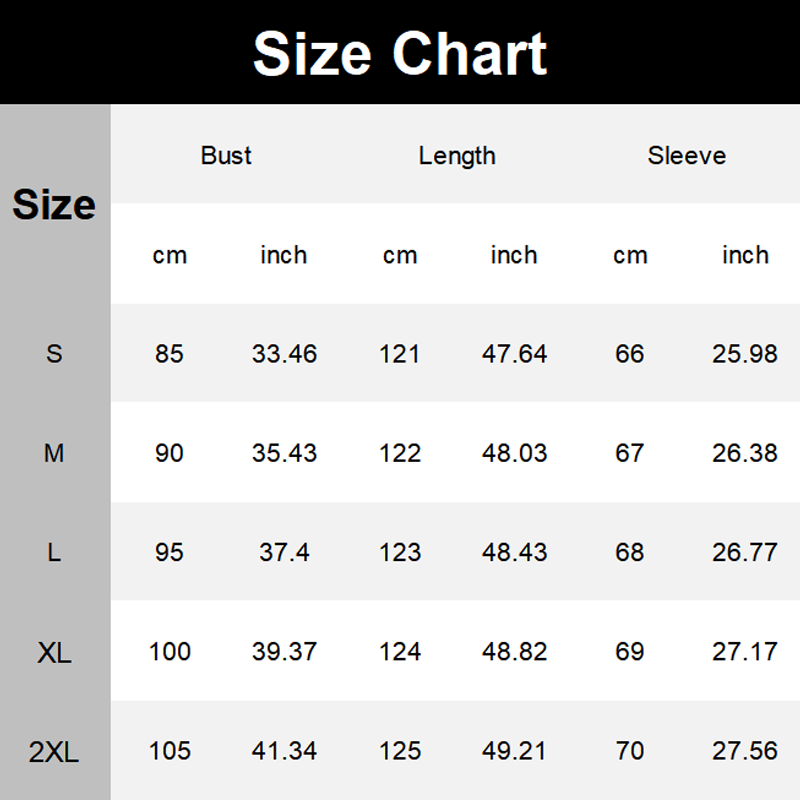Click the 69 cm sleeve value
The width and height of the screenshot is (800, 800).
[x=630, y=652]
